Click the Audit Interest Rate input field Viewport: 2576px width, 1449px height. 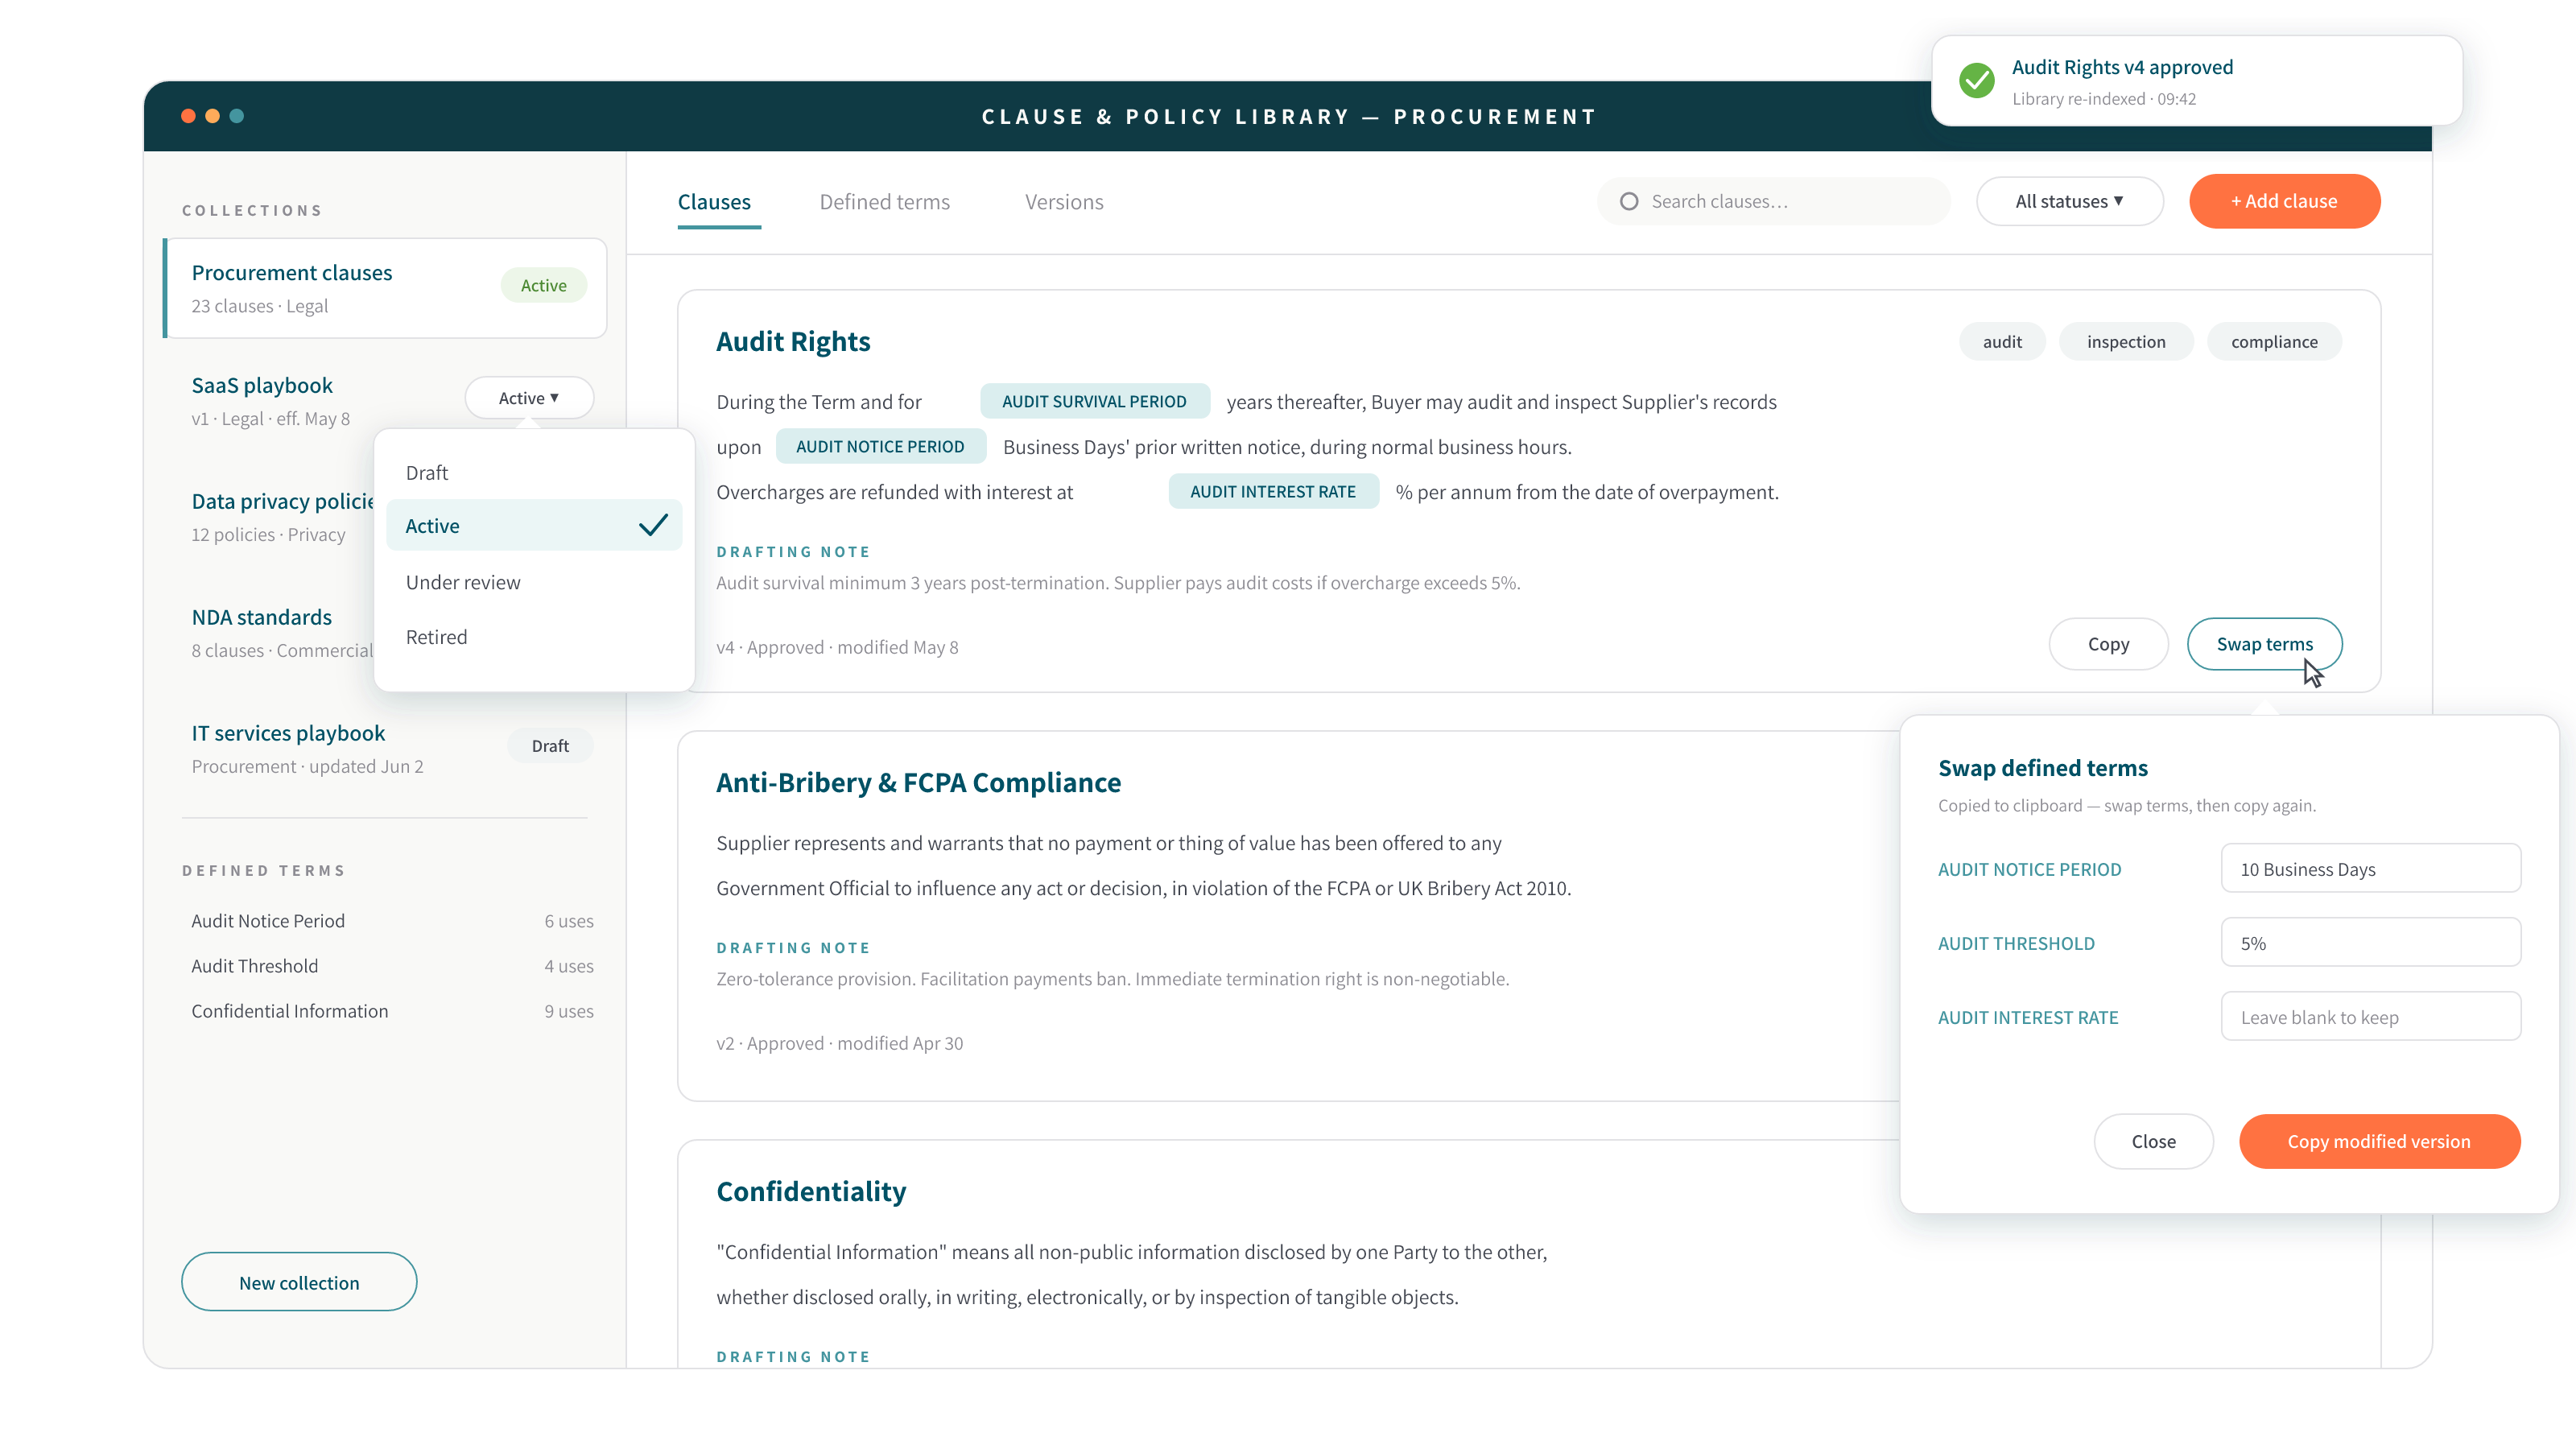tap(2370, 1016)
